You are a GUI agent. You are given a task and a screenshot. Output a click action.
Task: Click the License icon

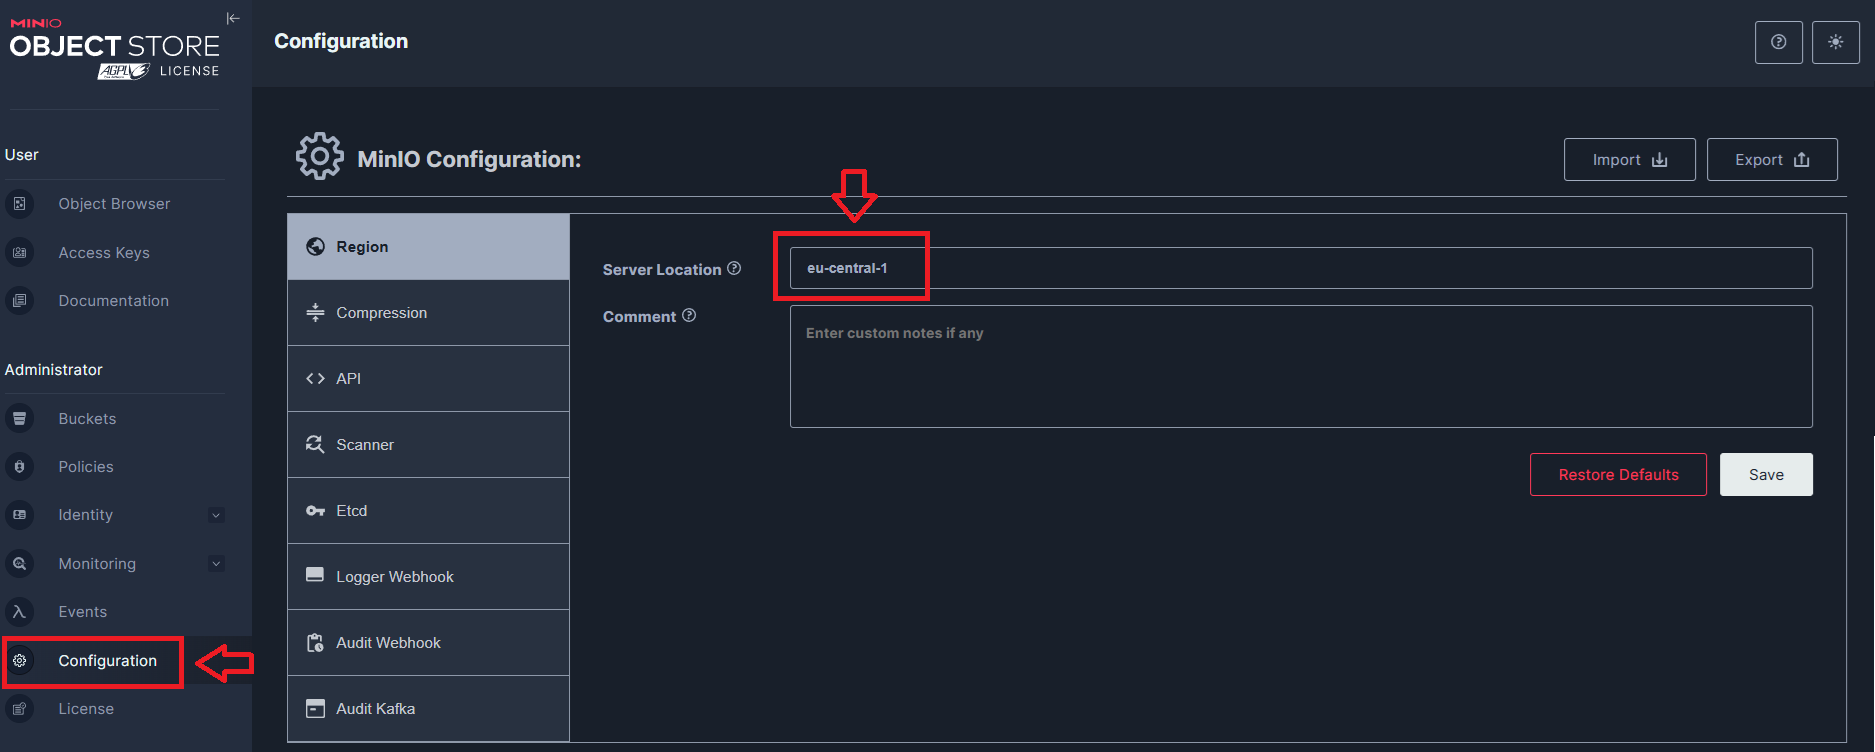(19, 709)
